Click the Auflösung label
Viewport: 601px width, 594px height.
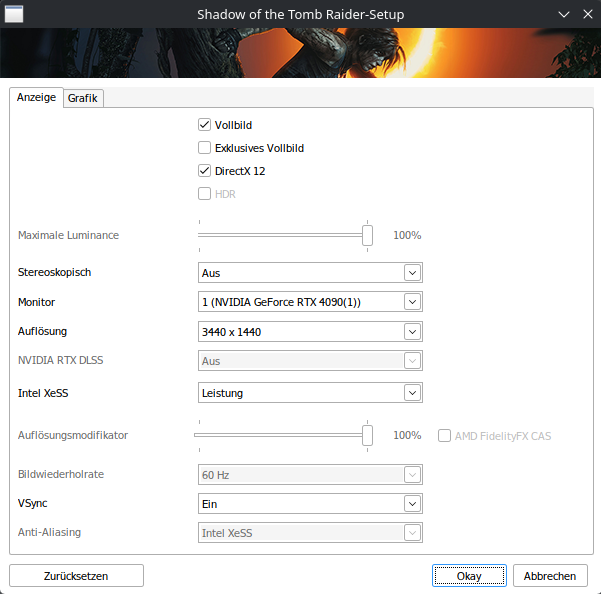coord(42,331)
